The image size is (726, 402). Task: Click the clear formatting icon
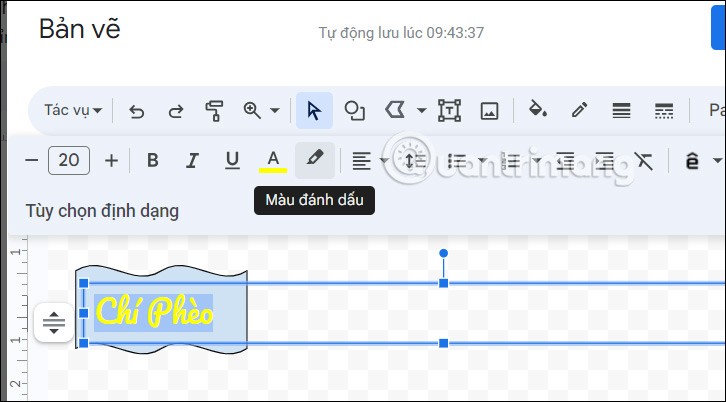point(643,160)
